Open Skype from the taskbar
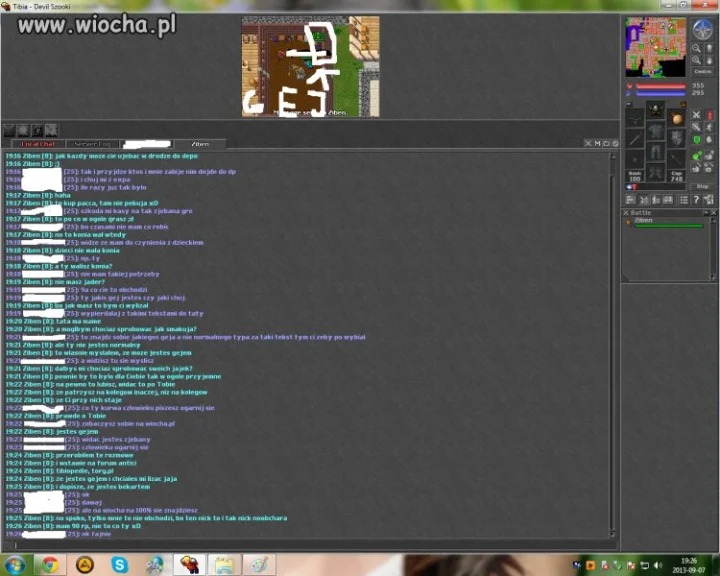The width and height of the screenshot is (720, 576). tap(120, 565)
